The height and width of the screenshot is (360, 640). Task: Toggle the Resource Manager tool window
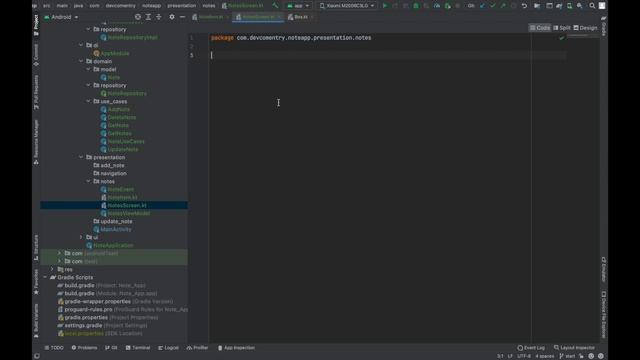pyautogui.click(x=36, y=142)
